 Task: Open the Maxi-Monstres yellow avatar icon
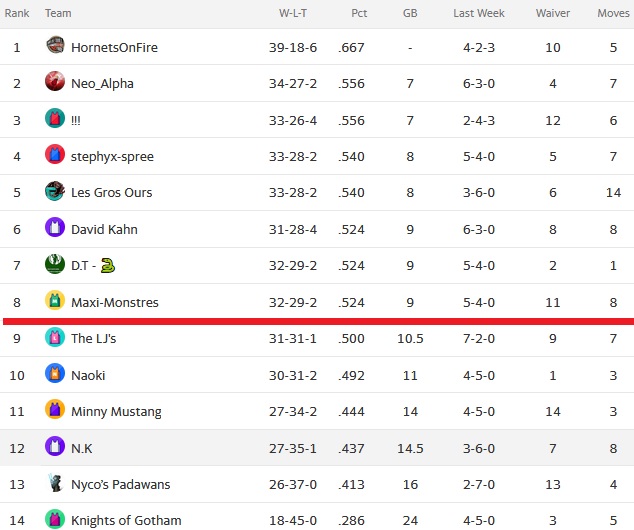click(55, 300)
